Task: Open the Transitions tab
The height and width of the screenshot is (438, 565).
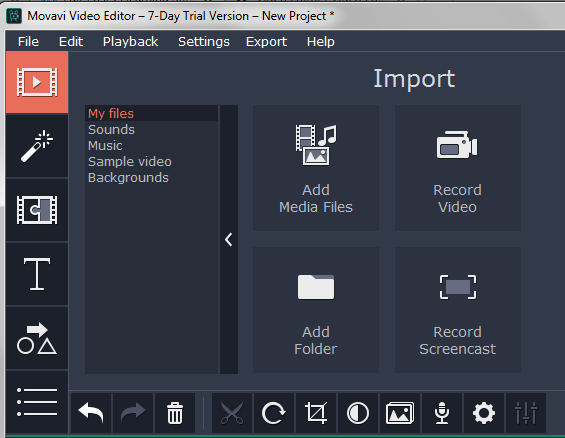Action: 37,210
